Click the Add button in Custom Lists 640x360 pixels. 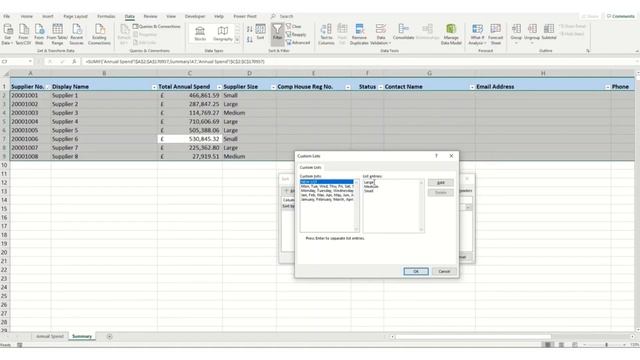click(440, 182)
